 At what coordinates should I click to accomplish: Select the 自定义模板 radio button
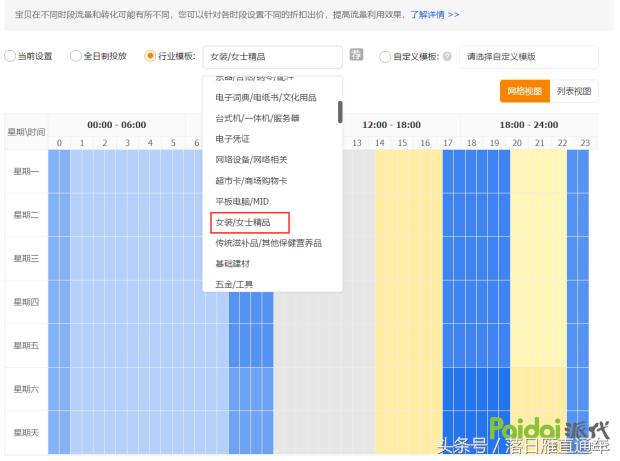(384, 57)
